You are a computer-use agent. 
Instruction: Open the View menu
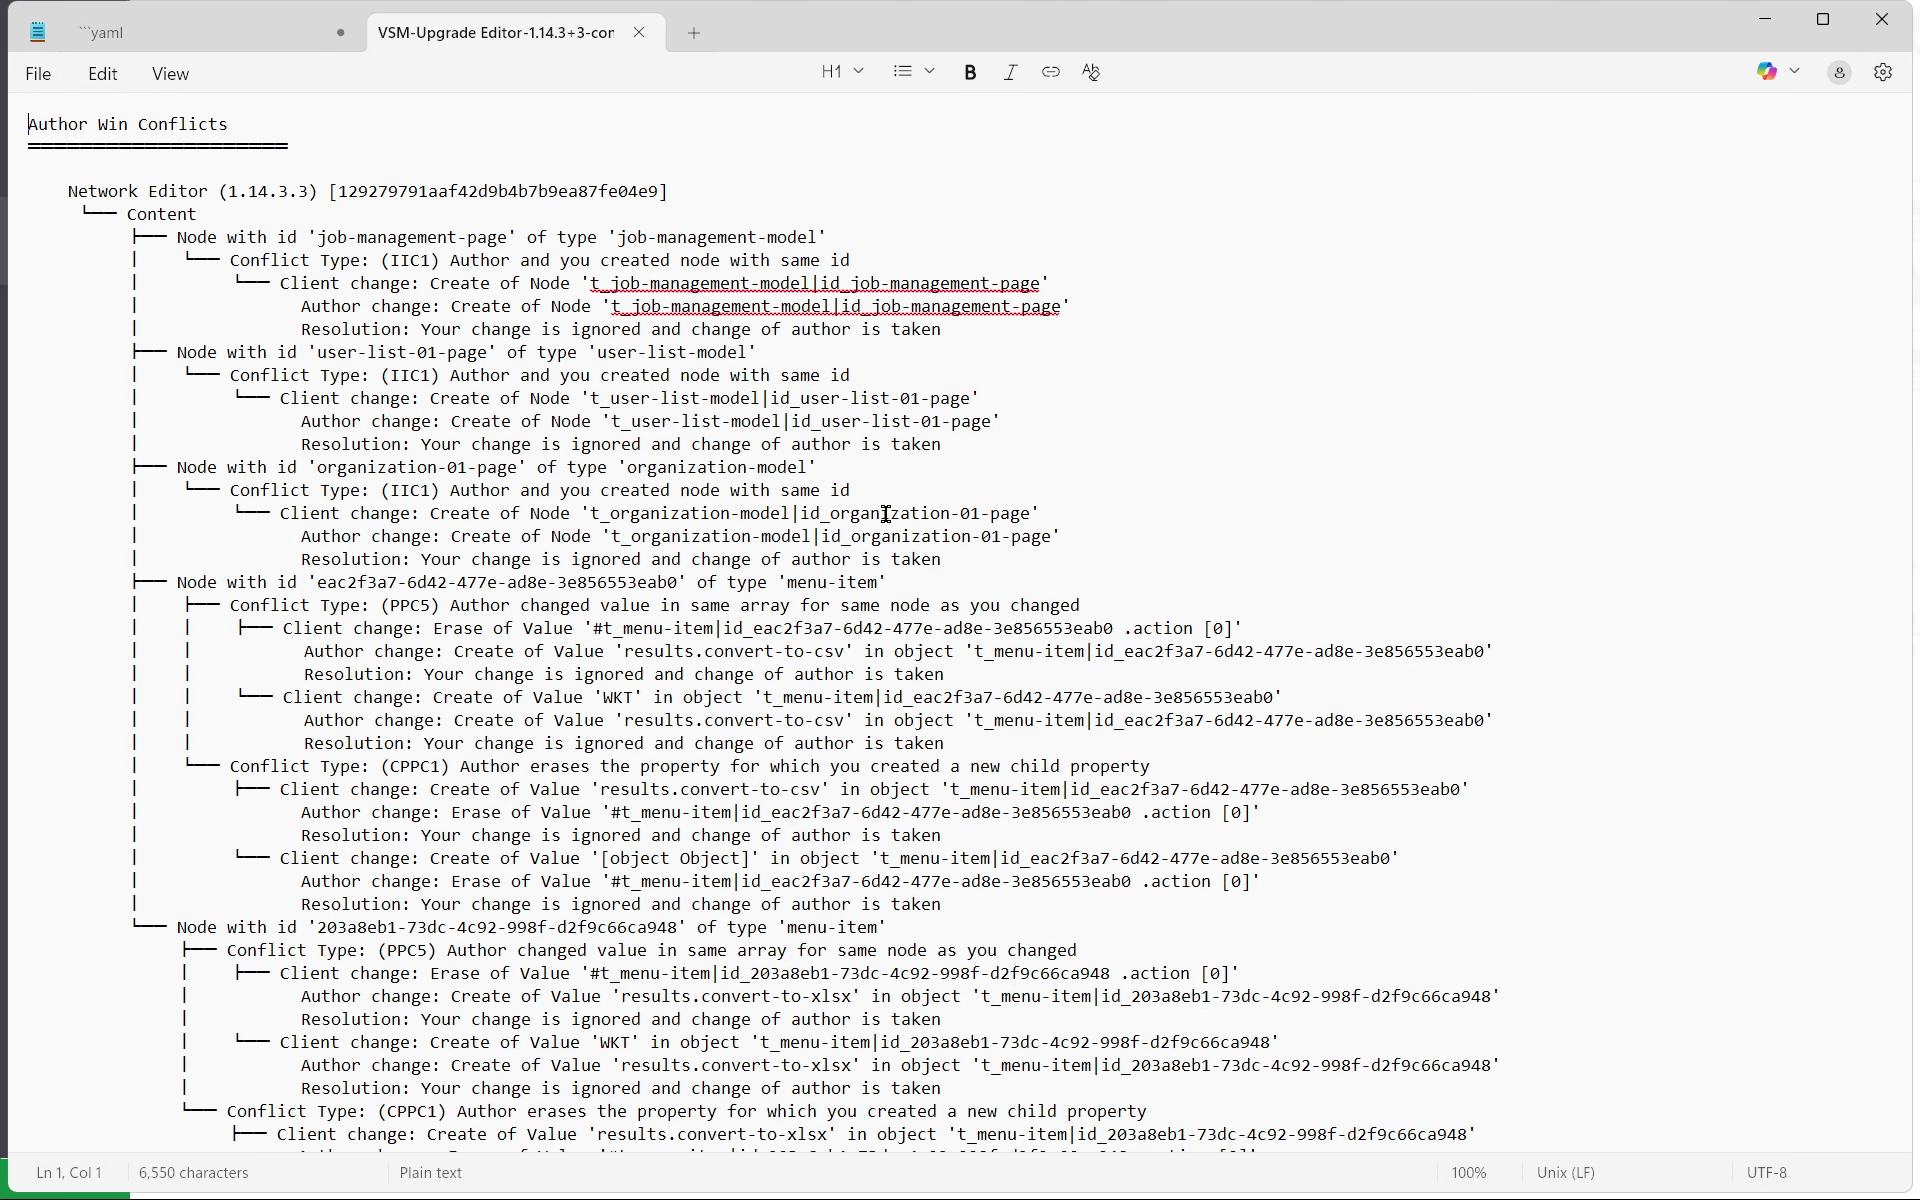tap(170, 74)
